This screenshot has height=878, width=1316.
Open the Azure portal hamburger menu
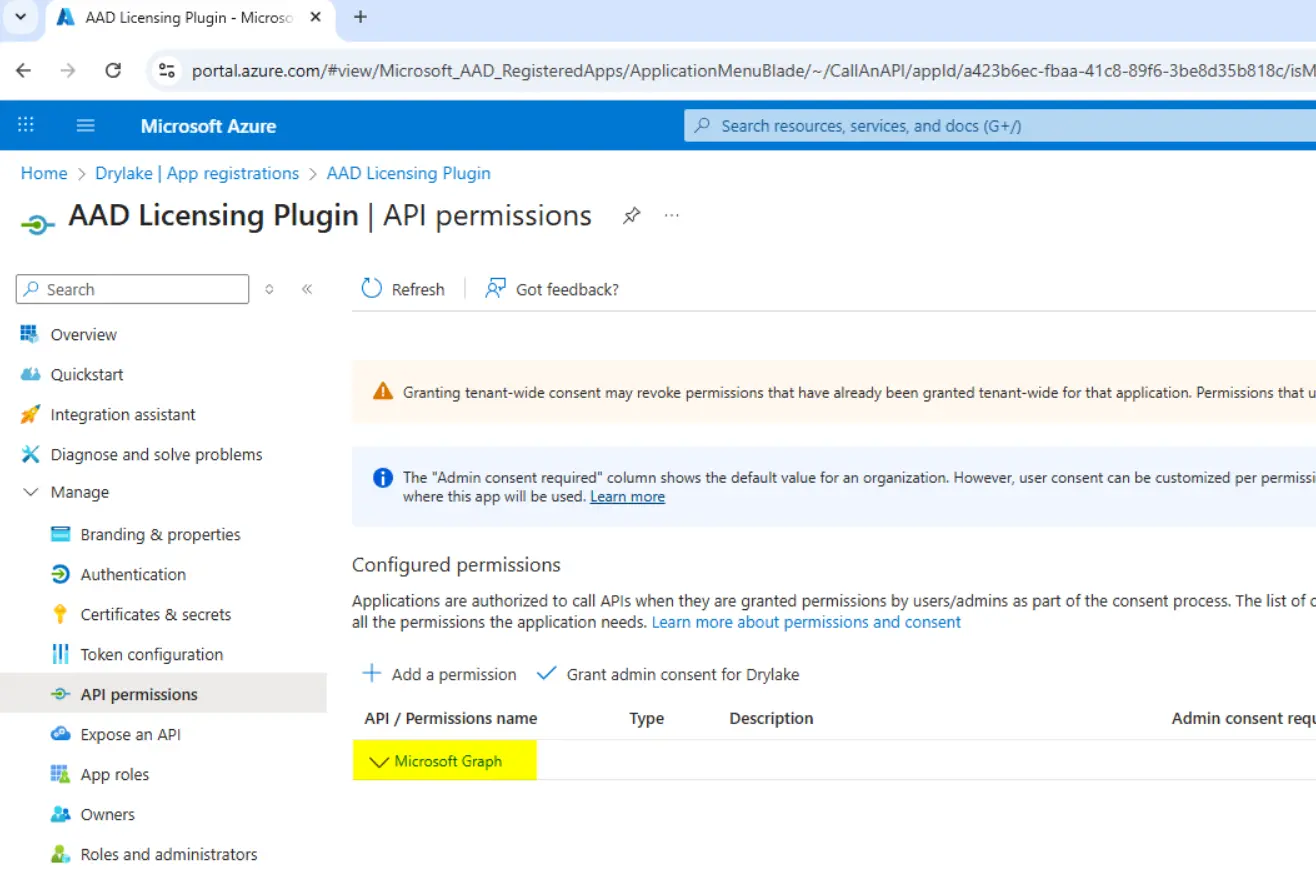(x=86, y=126)
